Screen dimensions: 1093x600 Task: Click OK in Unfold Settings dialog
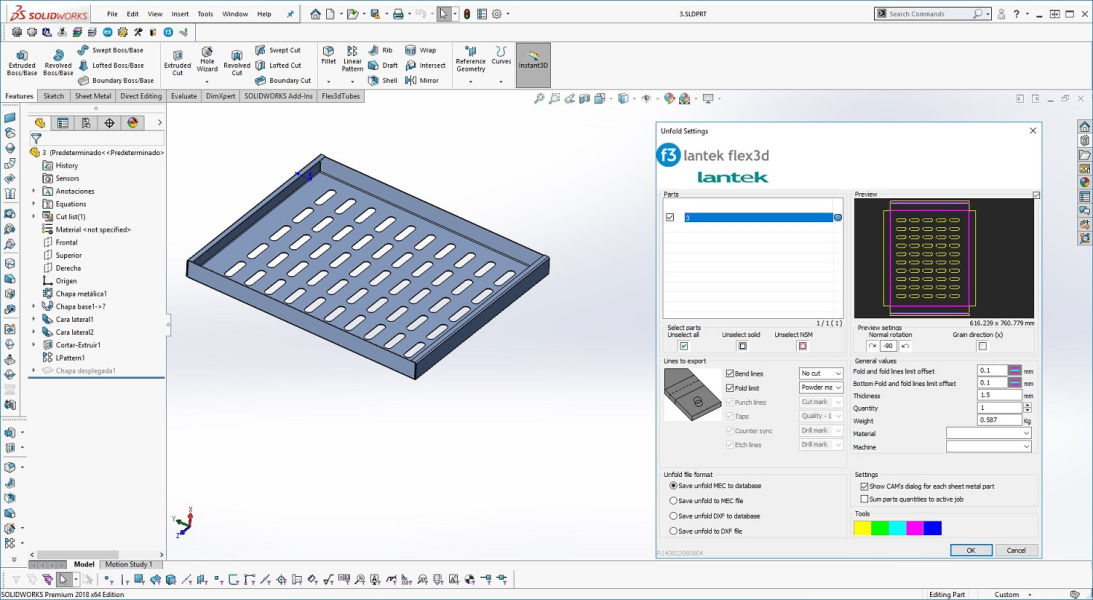coord(970,550)
